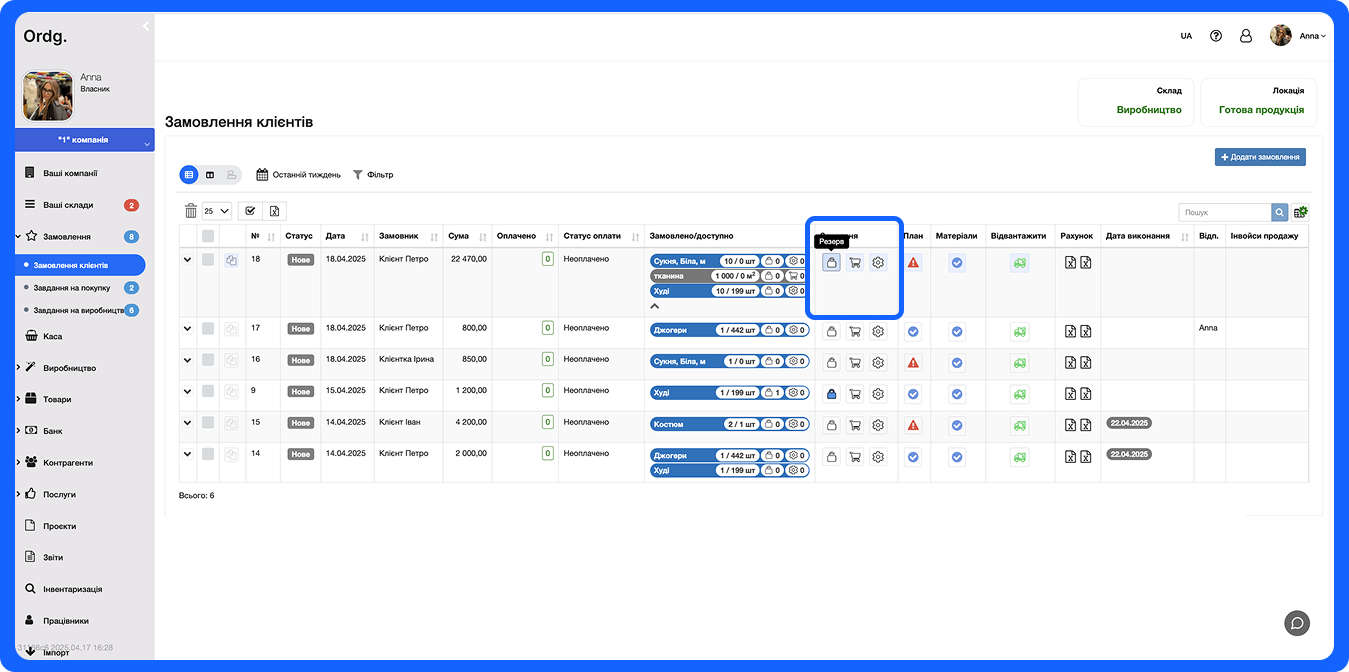This screenshot has height=672, width=1349.
Task: Tick the checkbox for order 17
Action: point(208,328)
